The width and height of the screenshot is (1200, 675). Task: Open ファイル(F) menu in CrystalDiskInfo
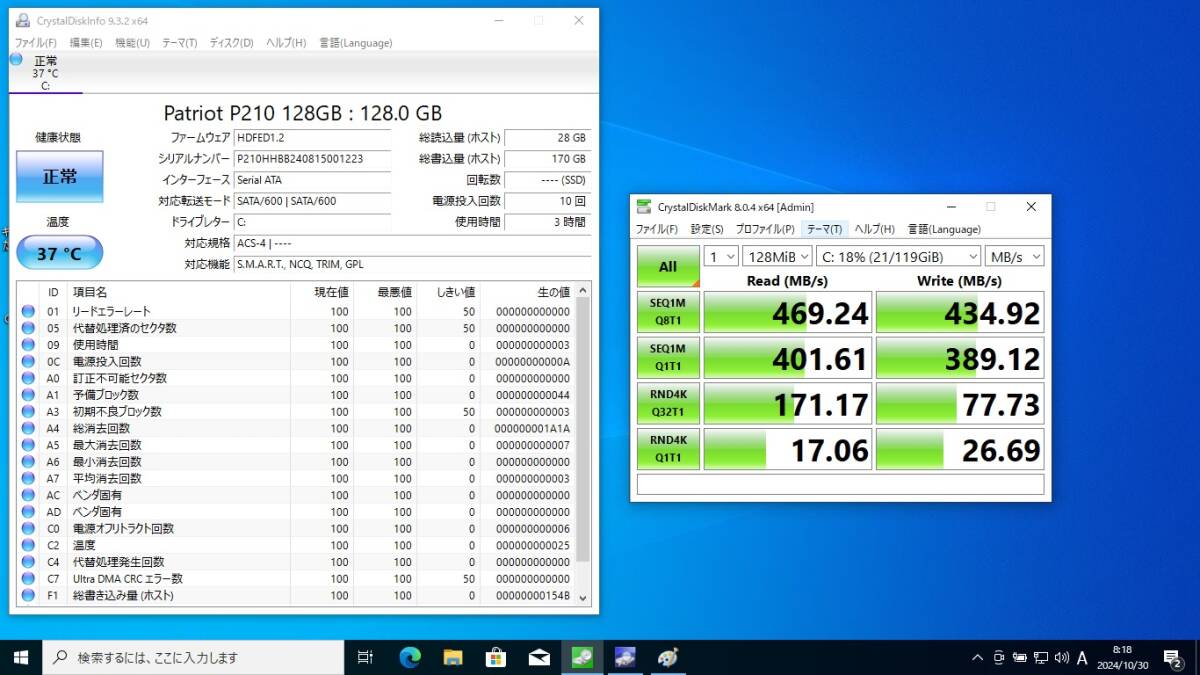pos(36,43)
